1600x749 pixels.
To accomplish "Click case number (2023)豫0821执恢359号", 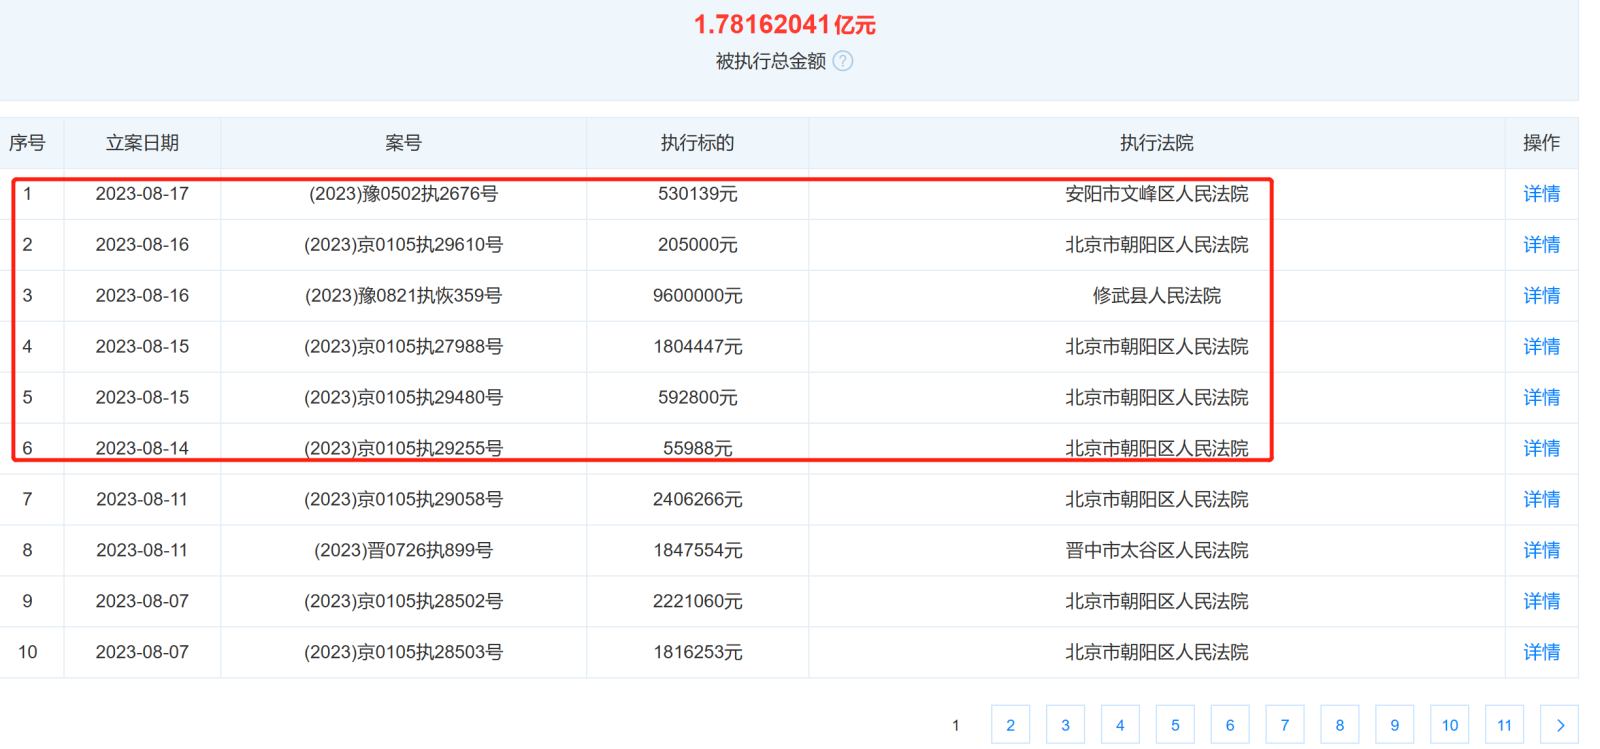I will coord(403,296).
